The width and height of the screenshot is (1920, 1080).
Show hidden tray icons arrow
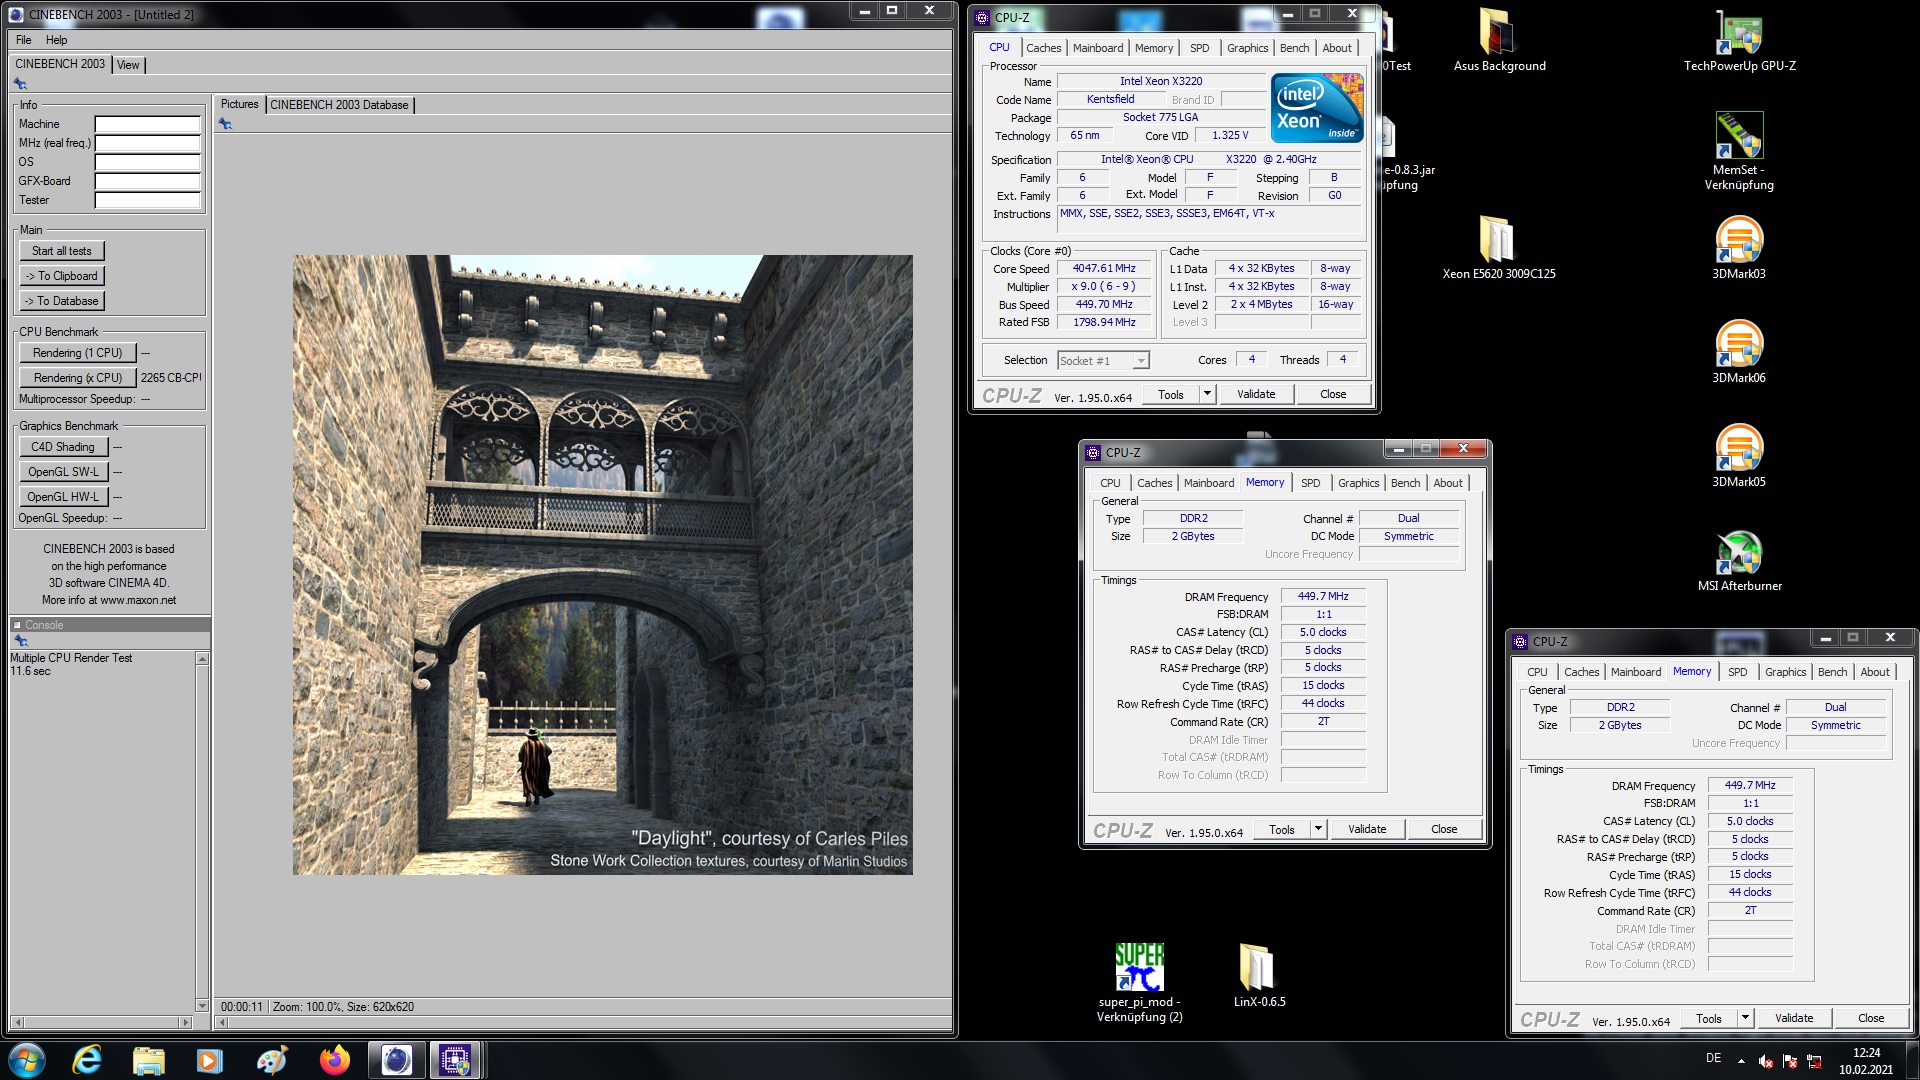[1741, 1061]
